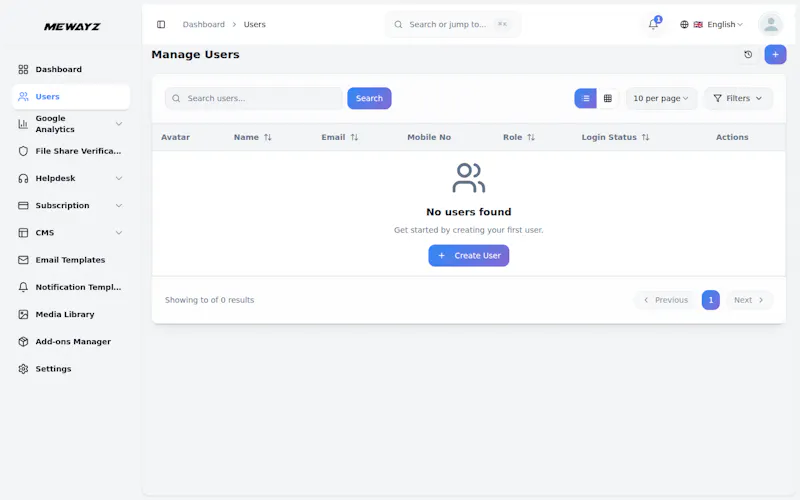Switch to list view

[x=585, y=98]
